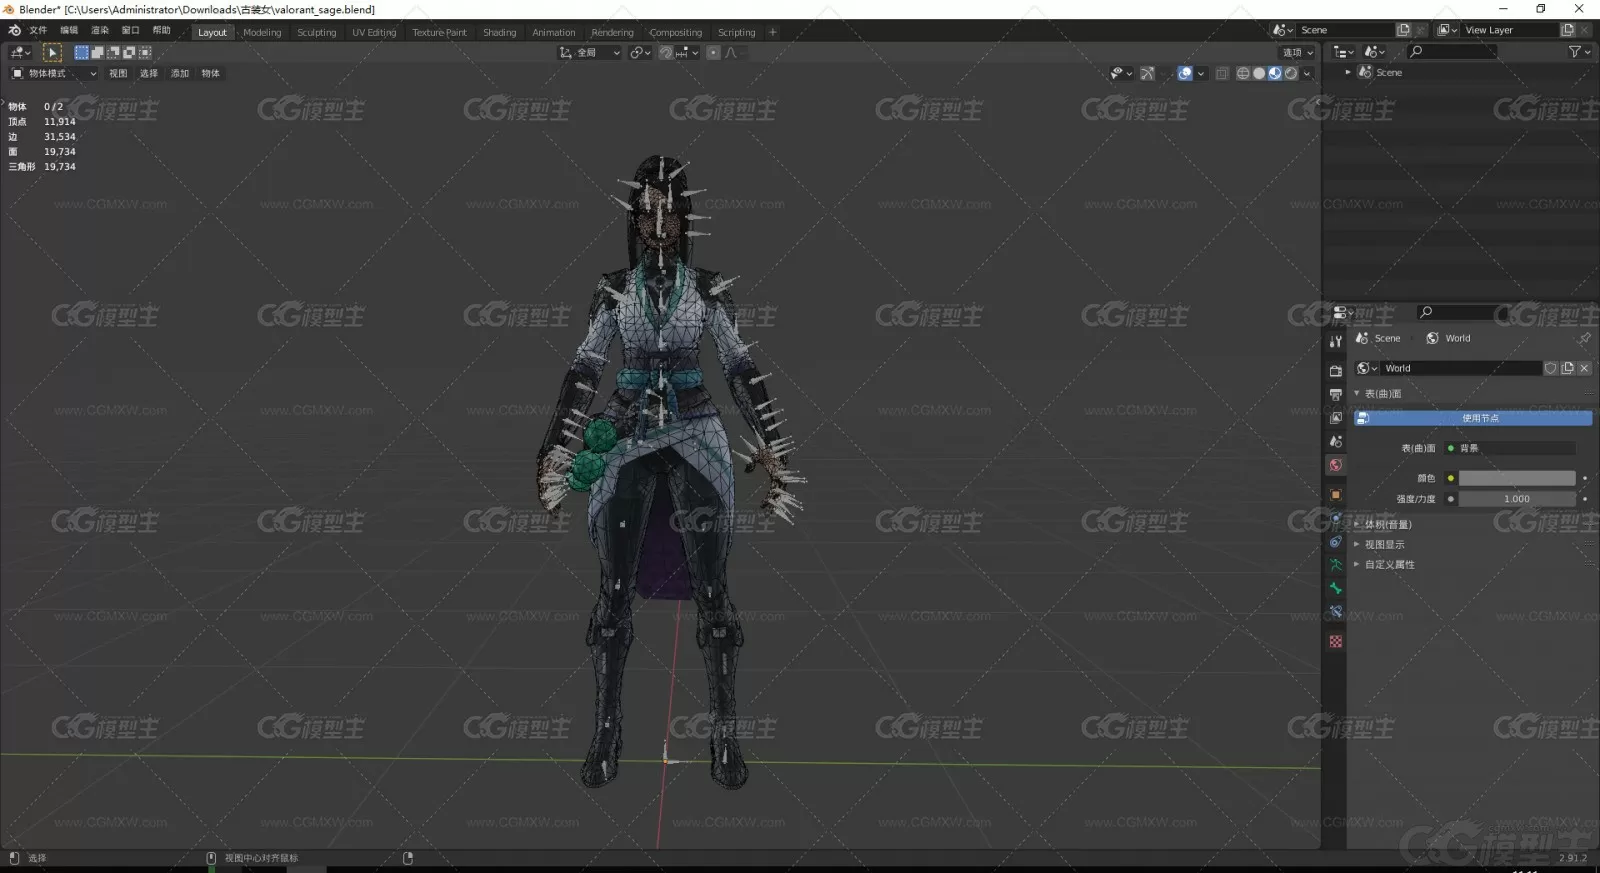1600x873 pixels.
Task: Open the Render properties tab
Action: pyautogui.click(x=1335, y=371)
